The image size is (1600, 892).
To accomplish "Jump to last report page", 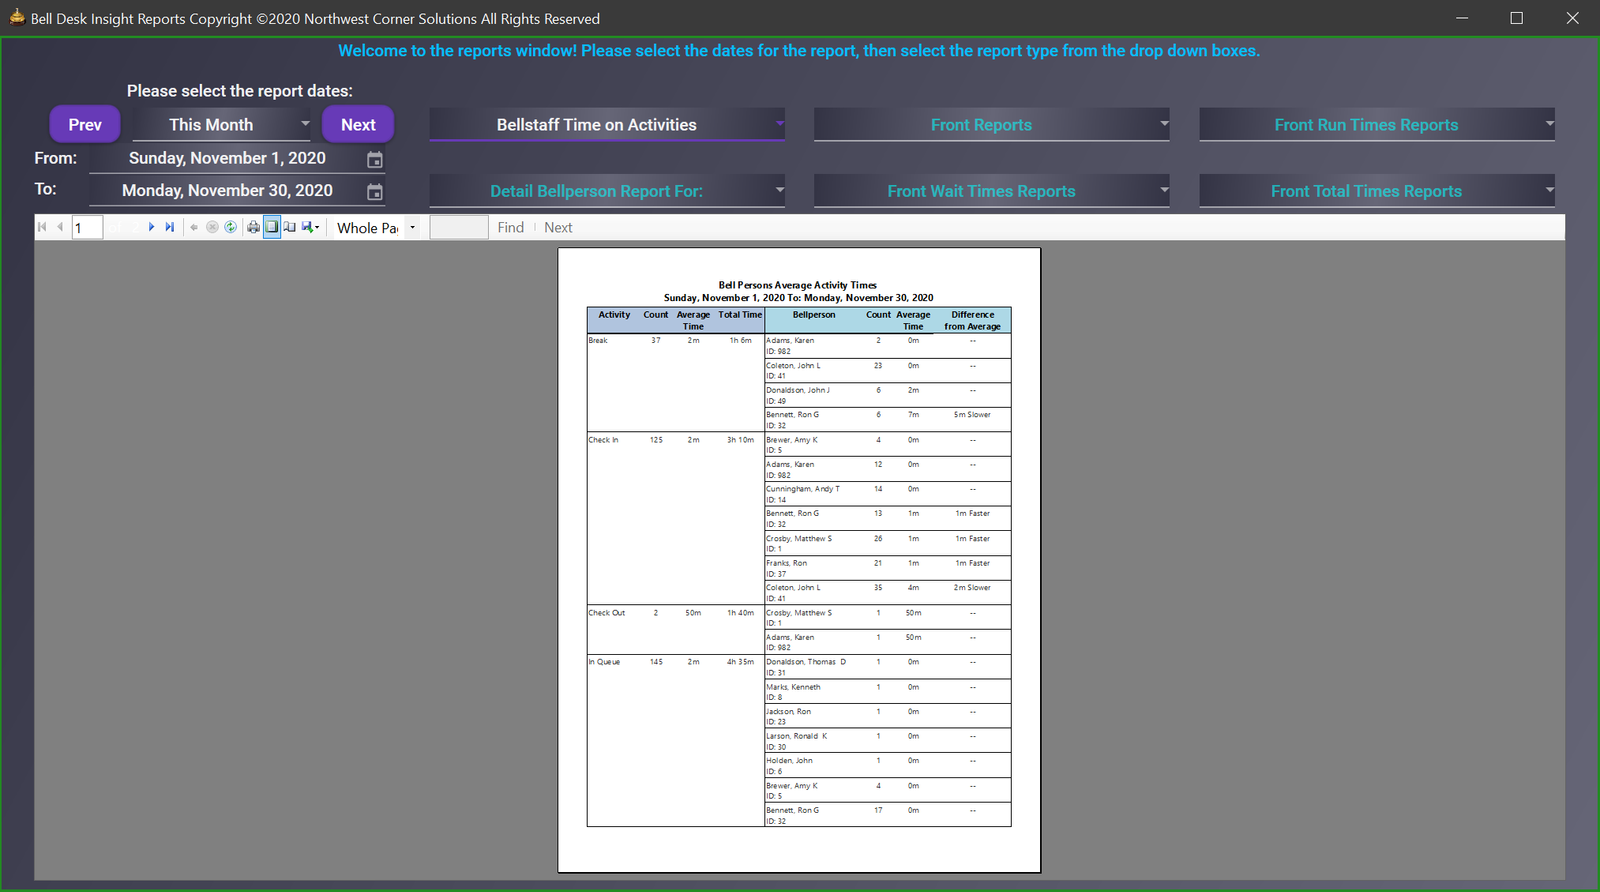I will 170,227.
